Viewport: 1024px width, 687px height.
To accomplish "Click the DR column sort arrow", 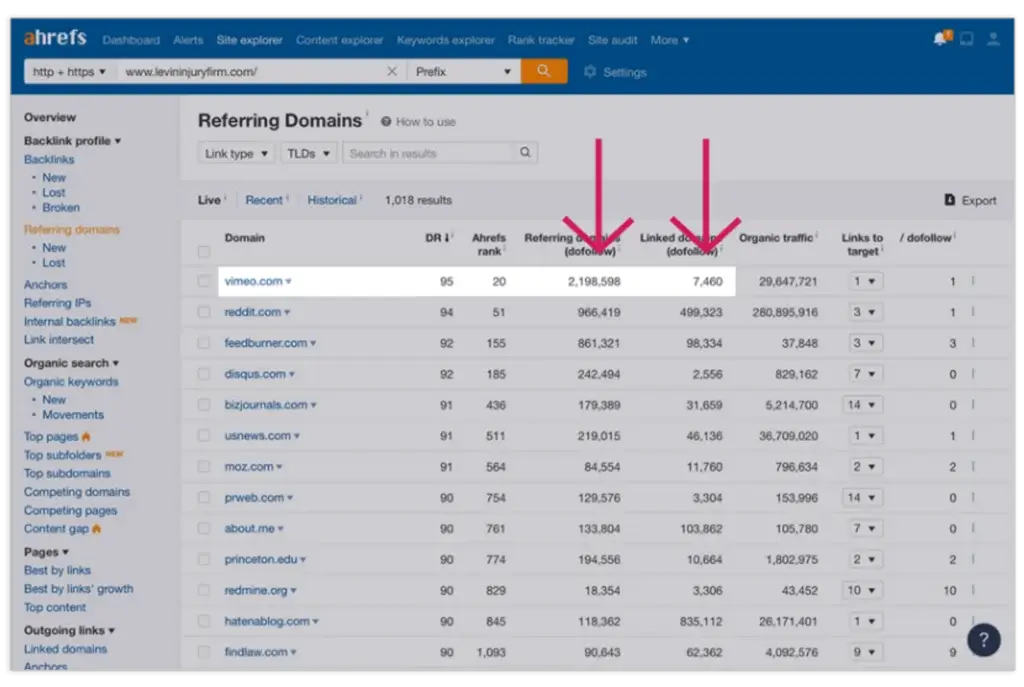I will pos(447,238).
